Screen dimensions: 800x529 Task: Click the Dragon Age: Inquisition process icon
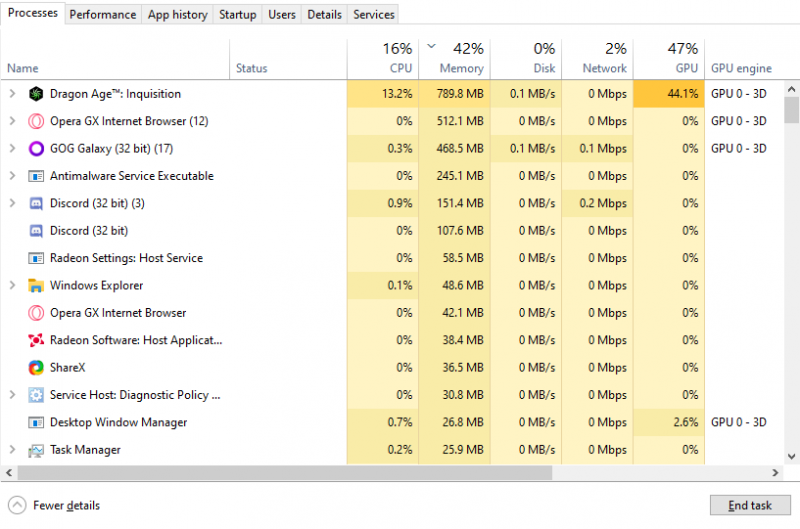coord(36,94)
